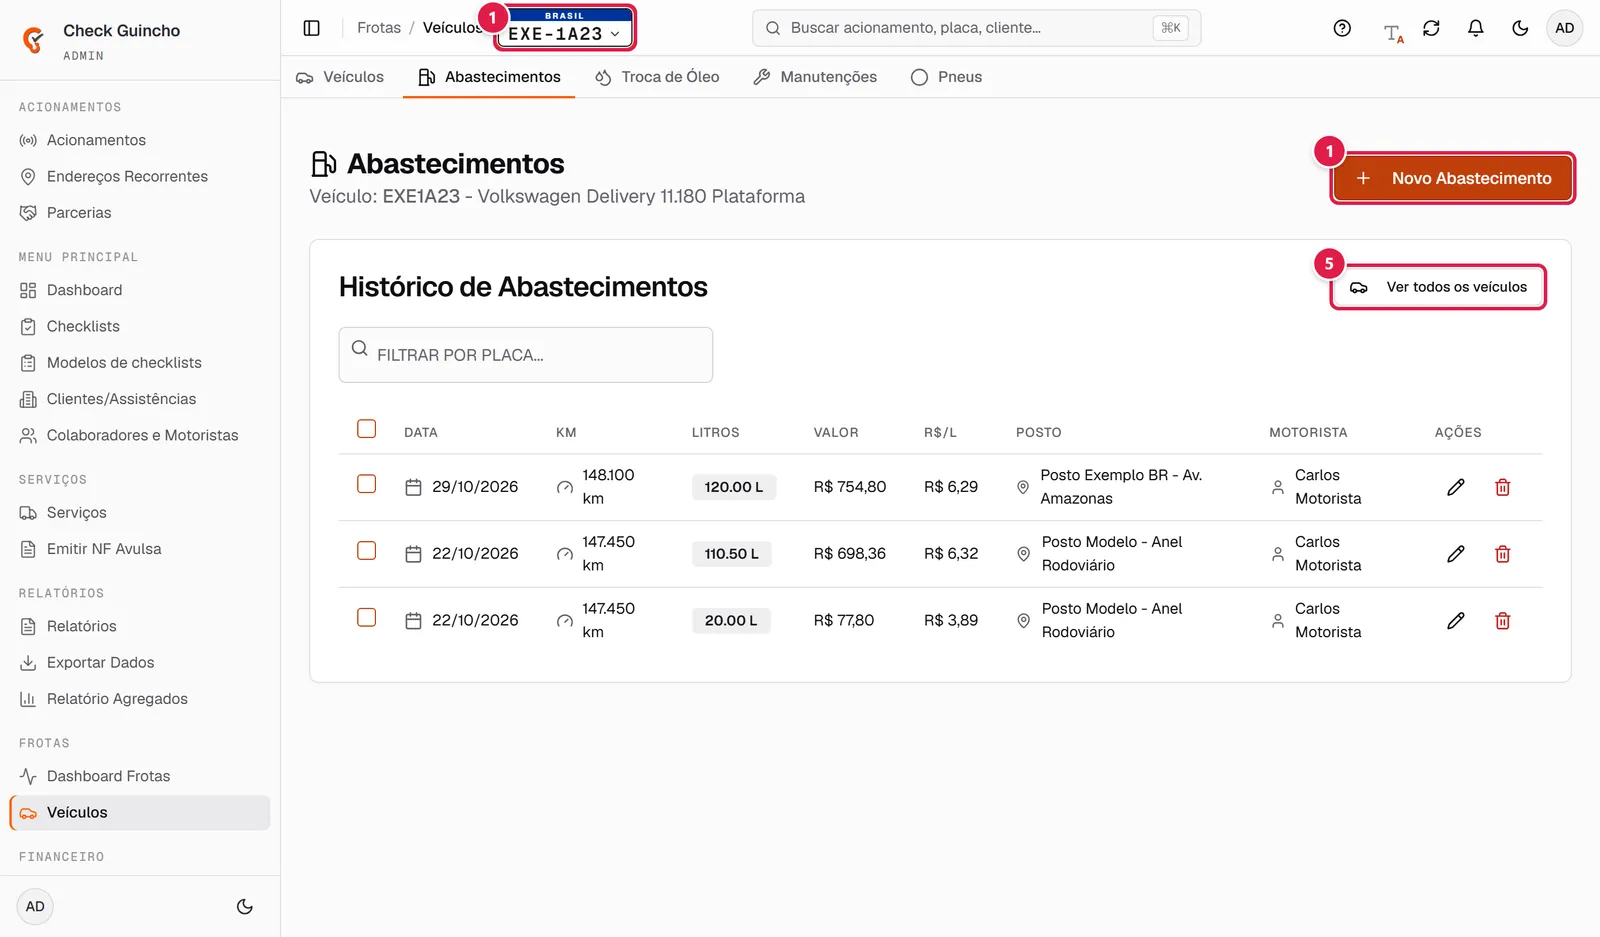This screenshot has height=937, width=1600.
Task: Click Novo Abastecimento button
Action: pyautogui.click(x=1453, y=178)
